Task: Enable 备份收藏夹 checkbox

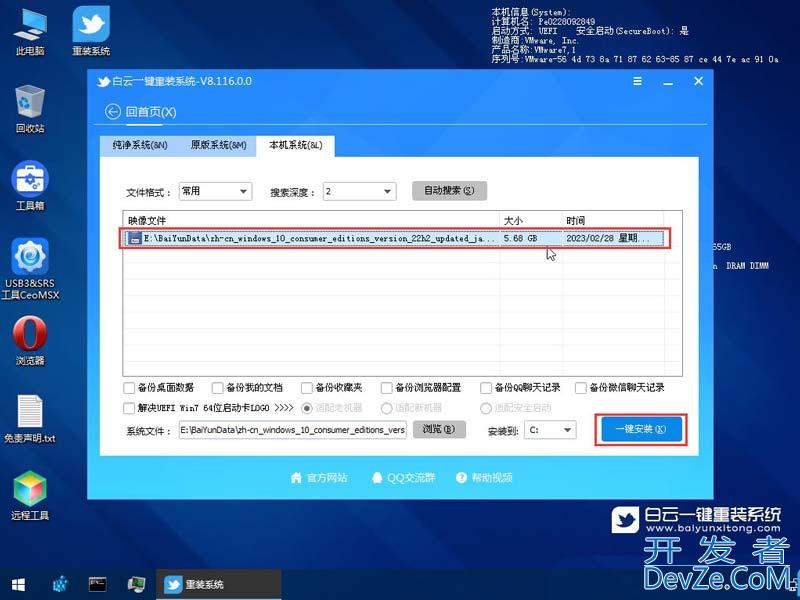Action: pyautogui.click(x=307, y=388)
